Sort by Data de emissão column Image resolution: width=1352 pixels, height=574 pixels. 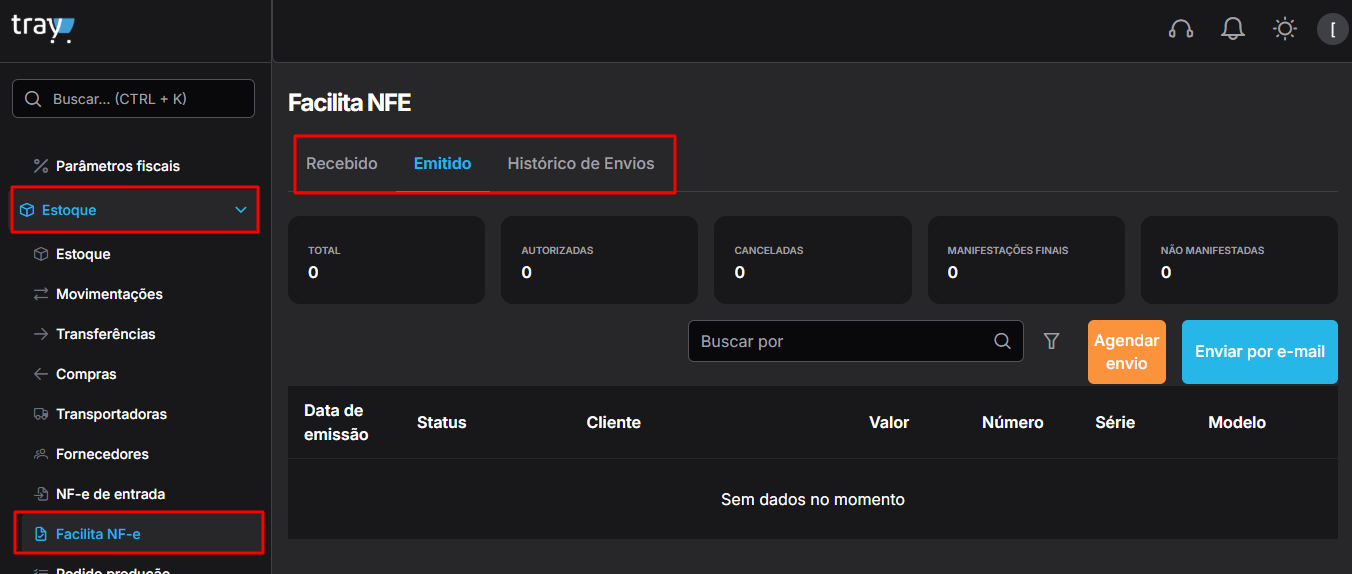coord(336,422)
